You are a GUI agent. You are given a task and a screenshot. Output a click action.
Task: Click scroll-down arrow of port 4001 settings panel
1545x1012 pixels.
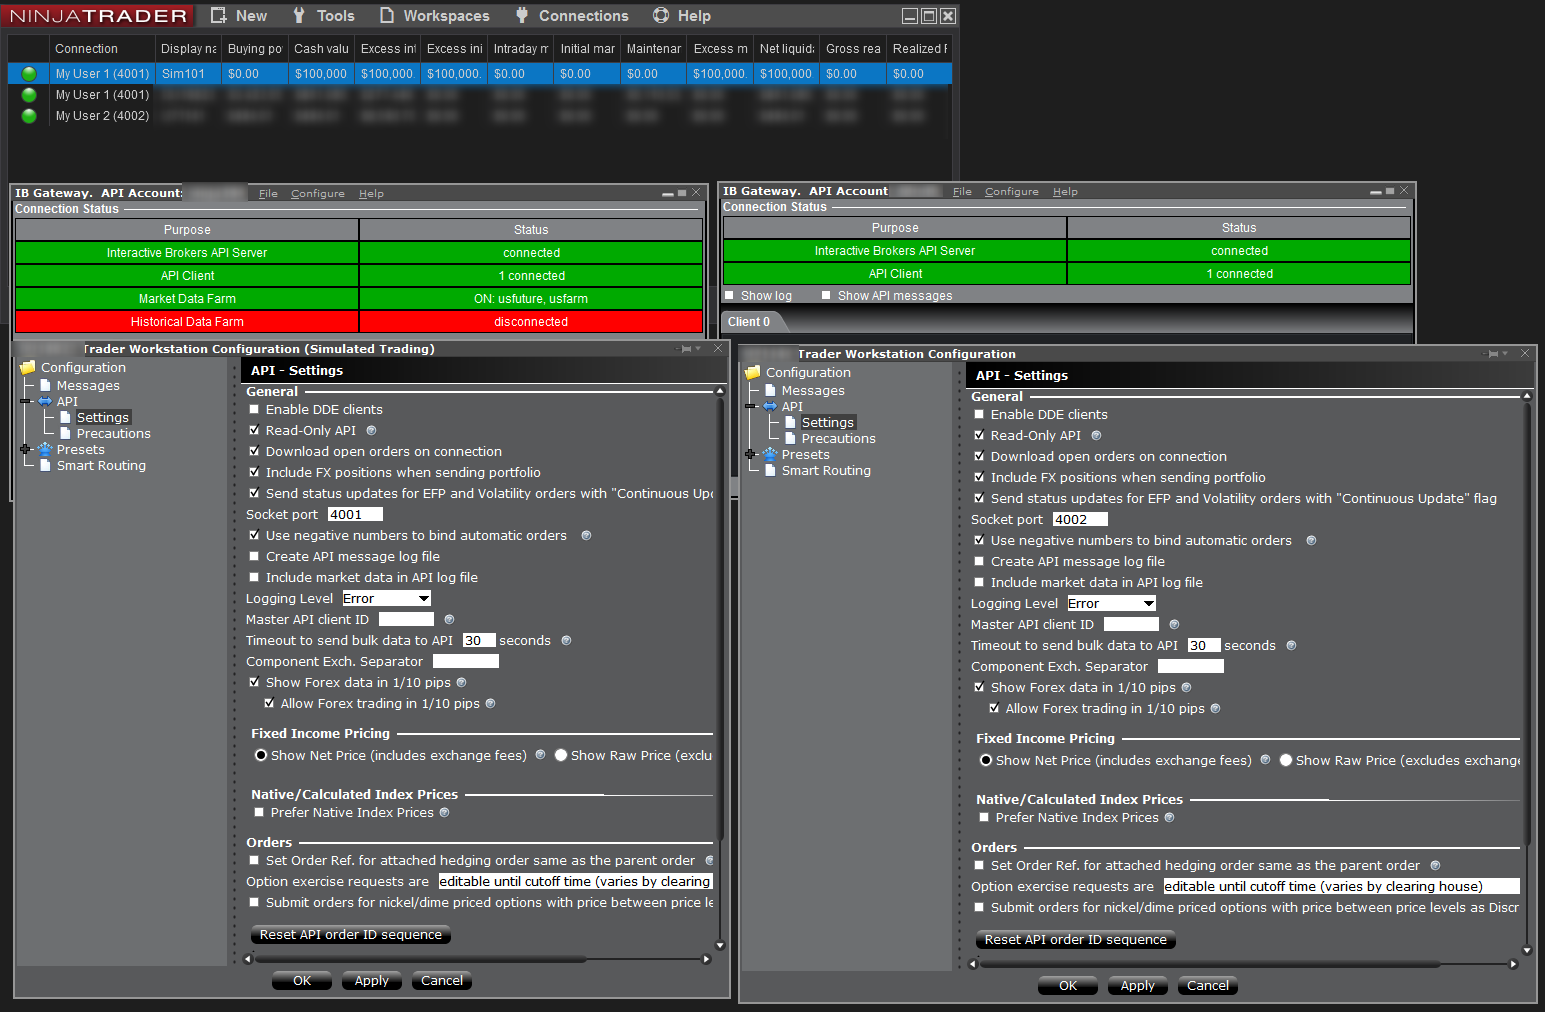pyautogui.click(x=720, y=945)
